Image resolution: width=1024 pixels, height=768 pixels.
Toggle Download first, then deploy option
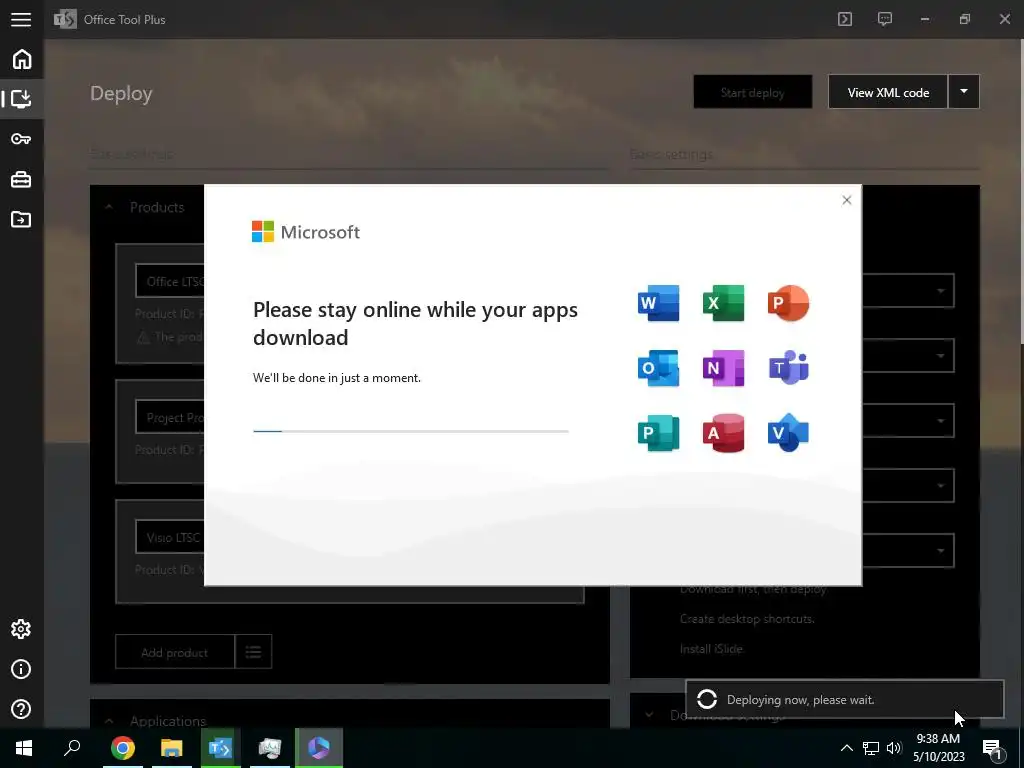pyautogui.click(x=754, y=590)
